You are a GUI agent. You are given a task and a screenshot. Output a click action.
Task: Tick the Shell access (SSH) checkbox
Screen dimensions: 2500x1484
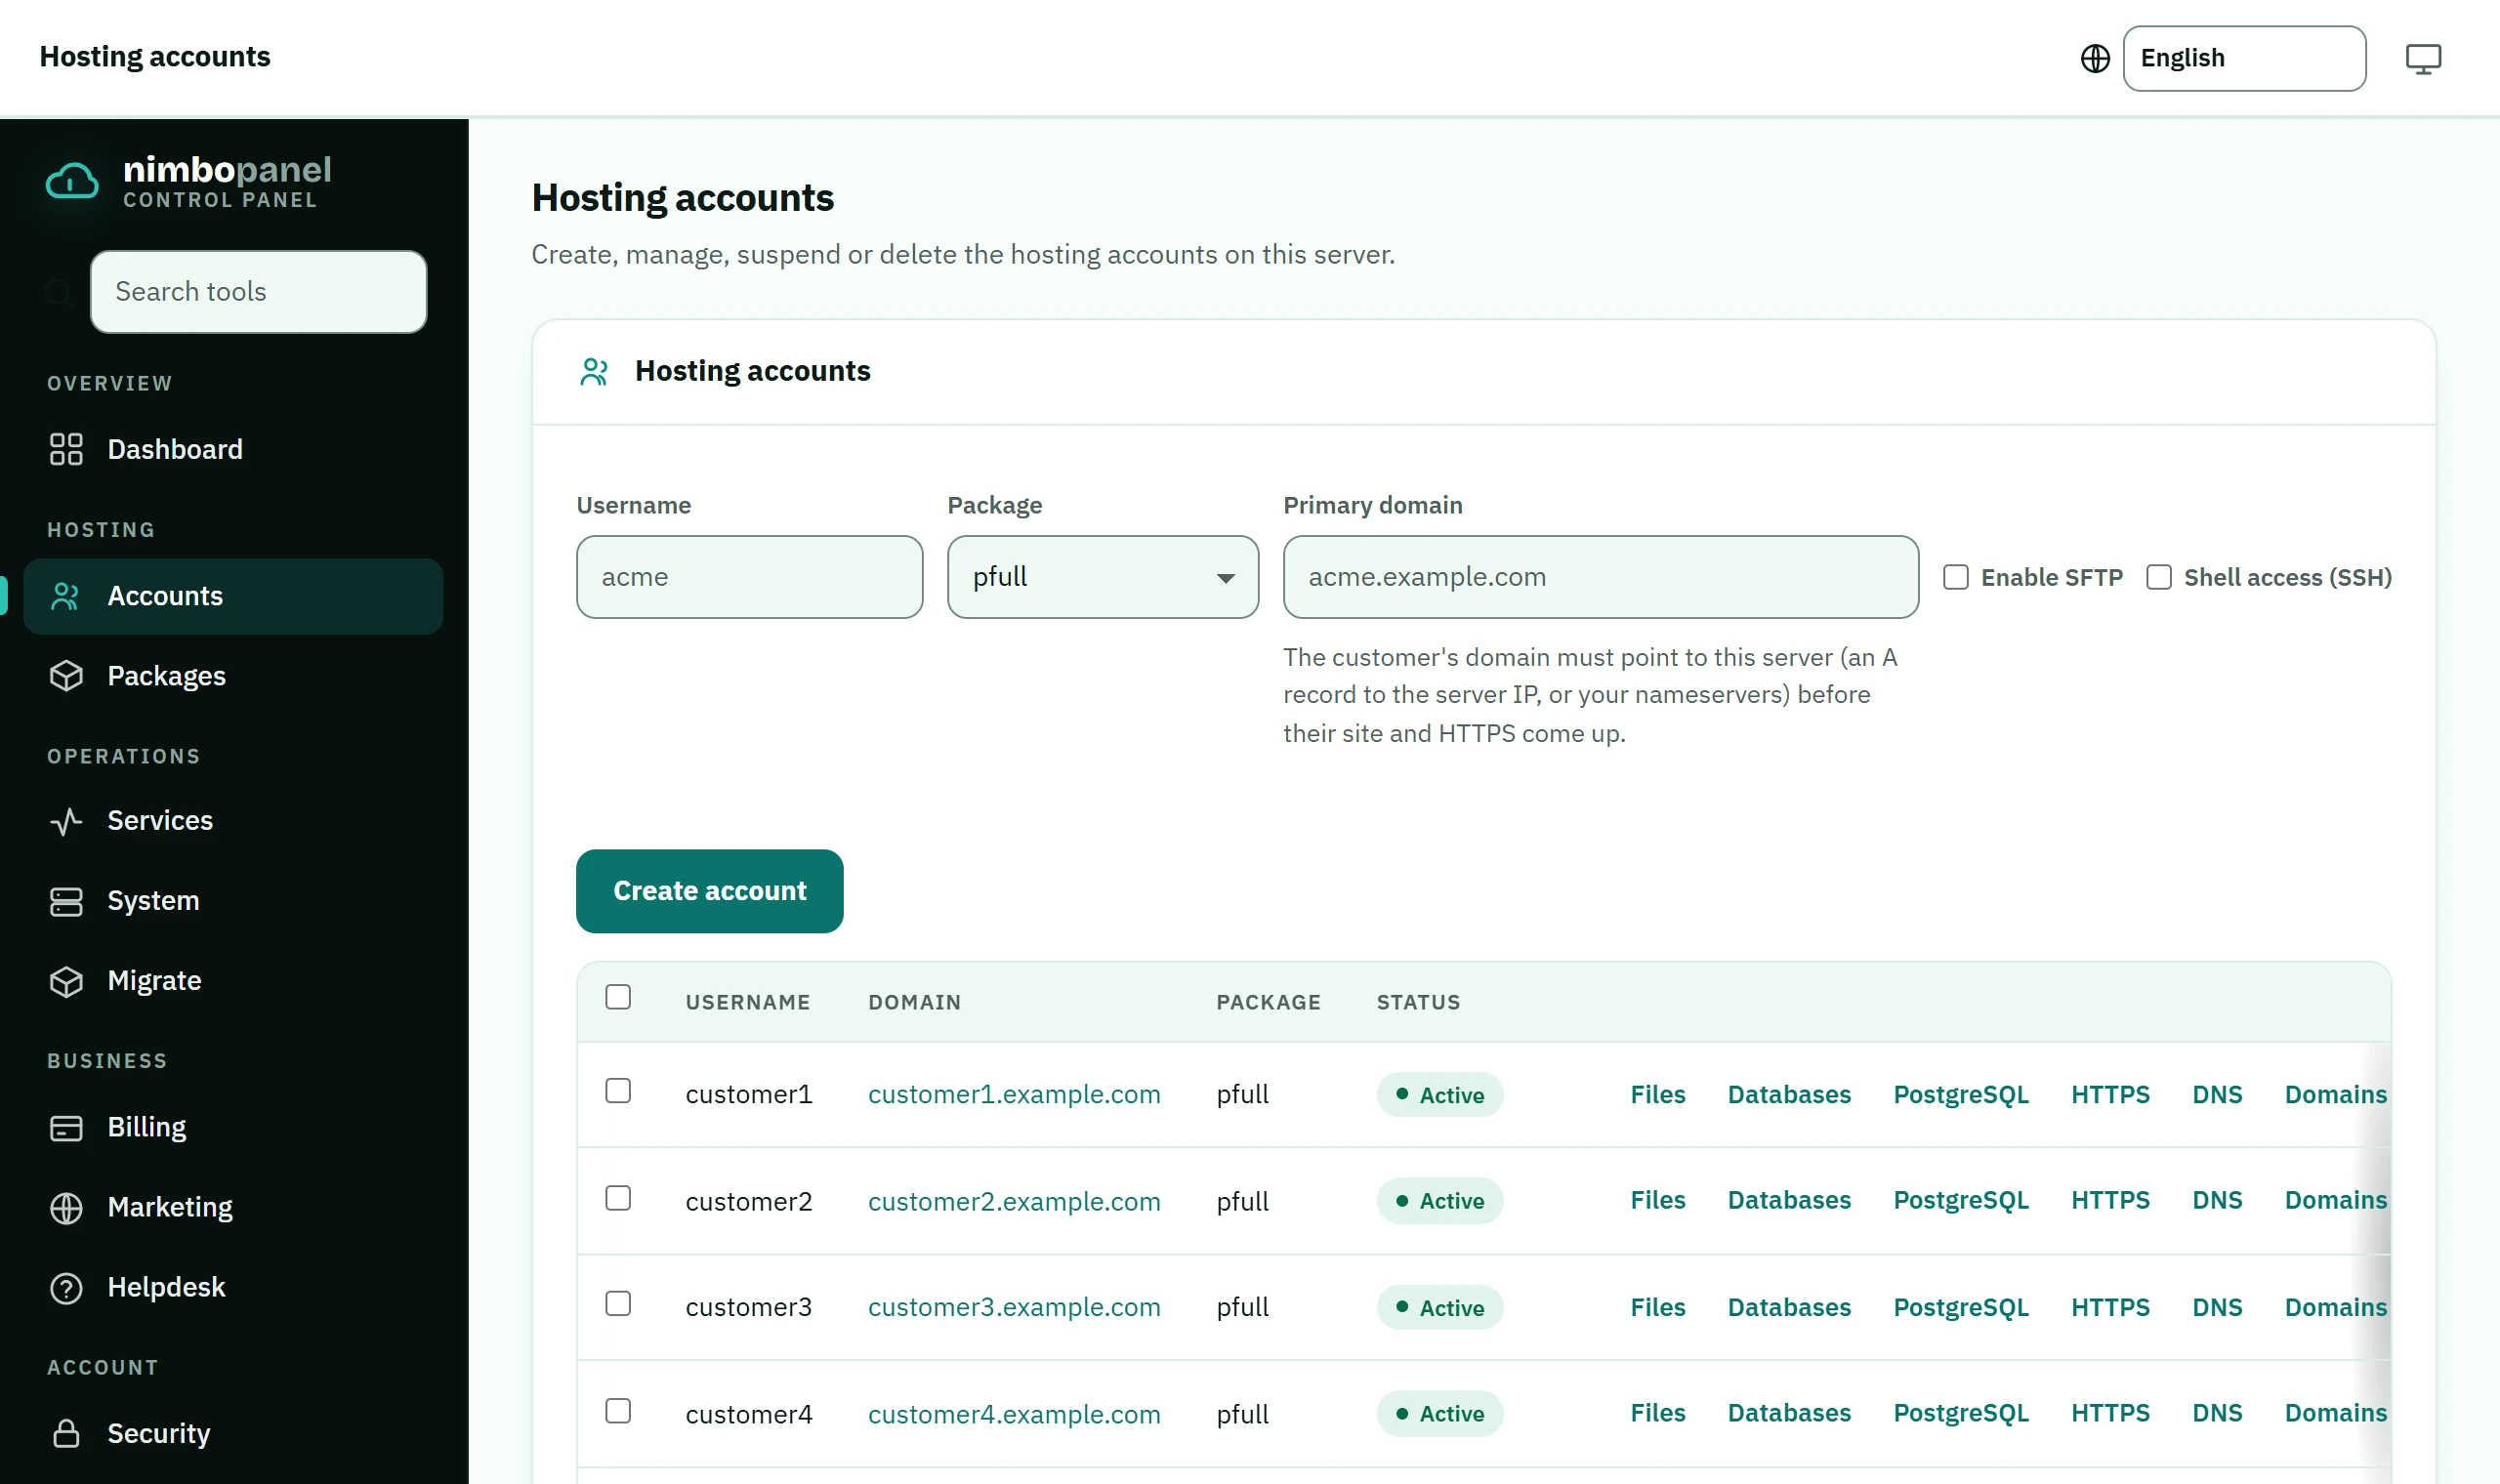coord(2159,577)
